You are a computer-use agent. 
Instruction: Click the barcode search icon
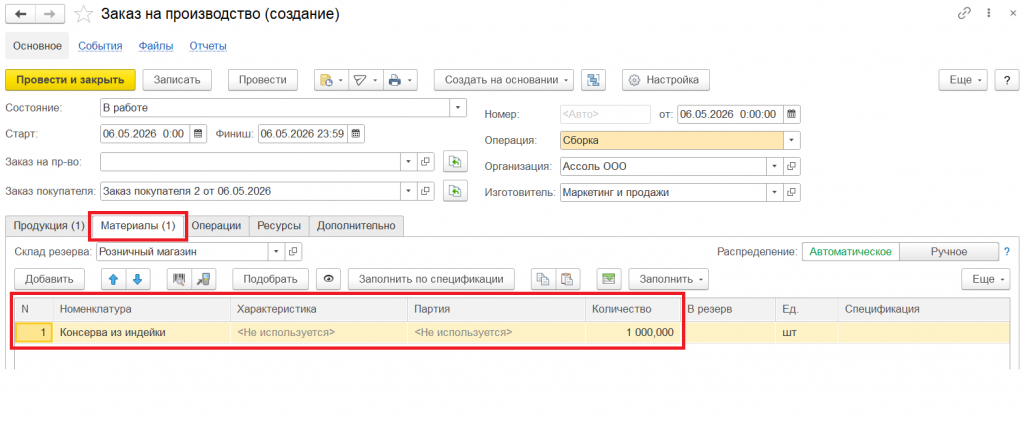tap(179, 279)
